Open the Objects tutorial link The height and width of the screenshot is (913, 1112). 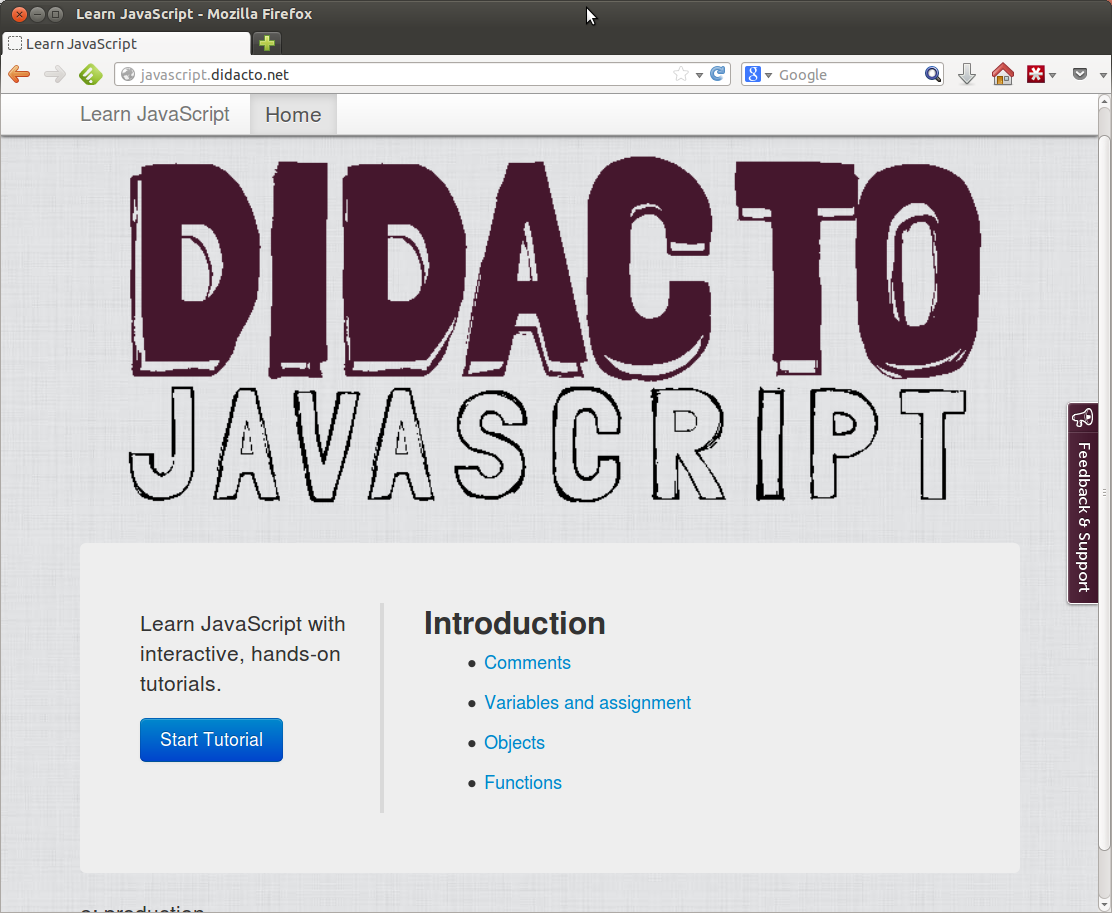coord(514,743)
